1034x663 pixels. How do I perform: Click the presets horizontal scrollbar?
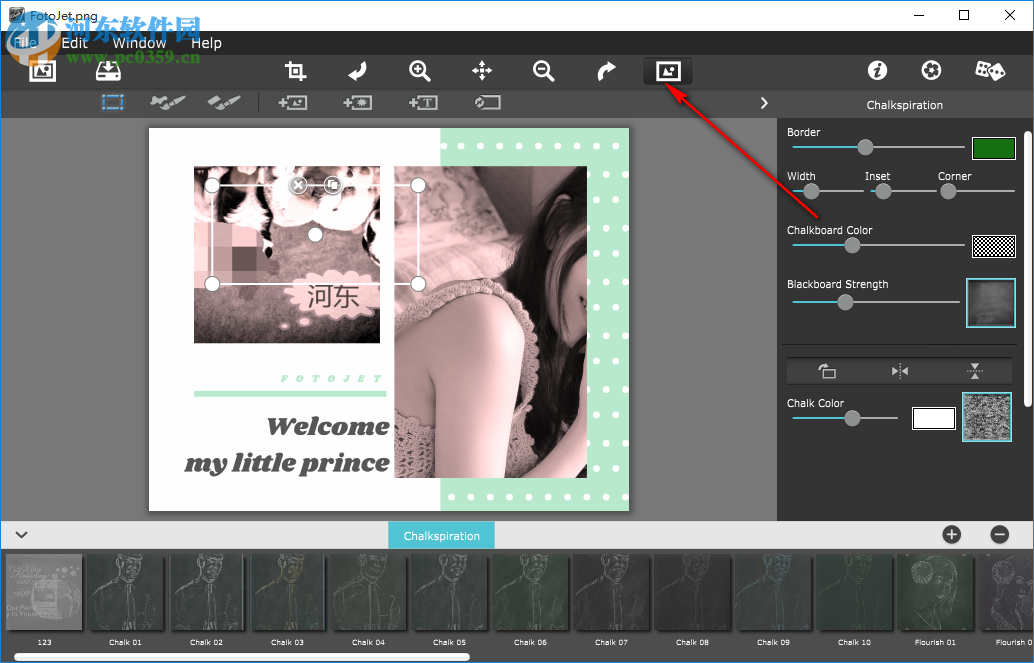[x=242, y=657]
